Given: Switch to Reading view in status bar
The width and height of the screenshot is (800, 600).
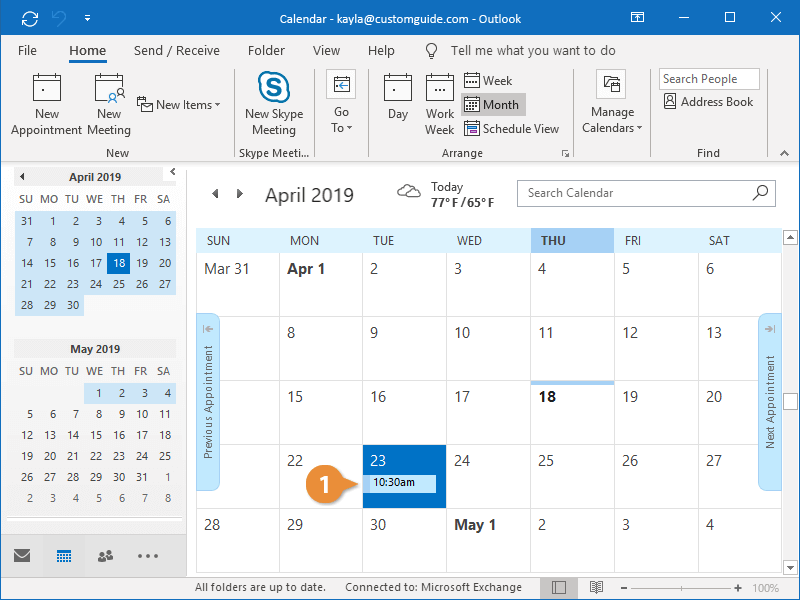Looking at the screenshot, I should [x=596, y=588].
